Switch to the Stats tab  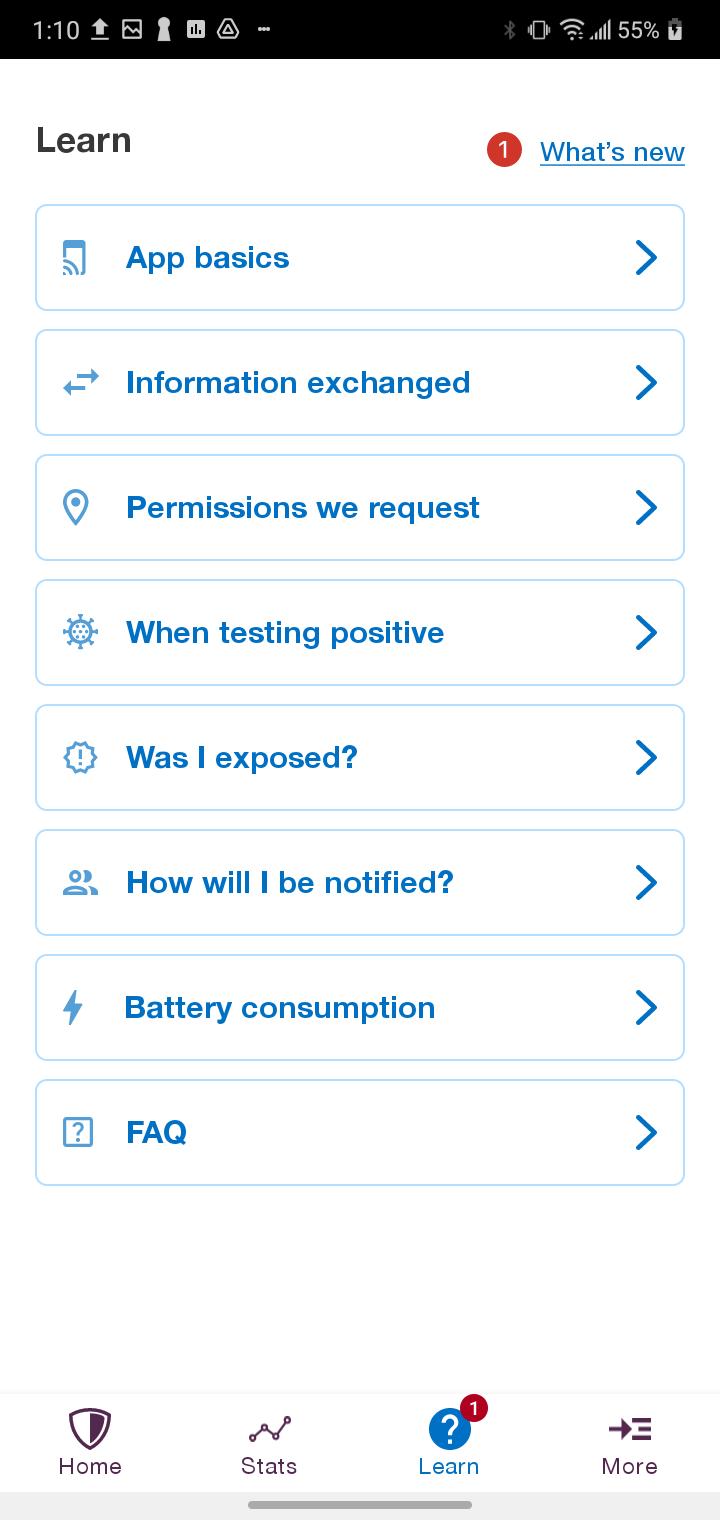[269, 1443]
